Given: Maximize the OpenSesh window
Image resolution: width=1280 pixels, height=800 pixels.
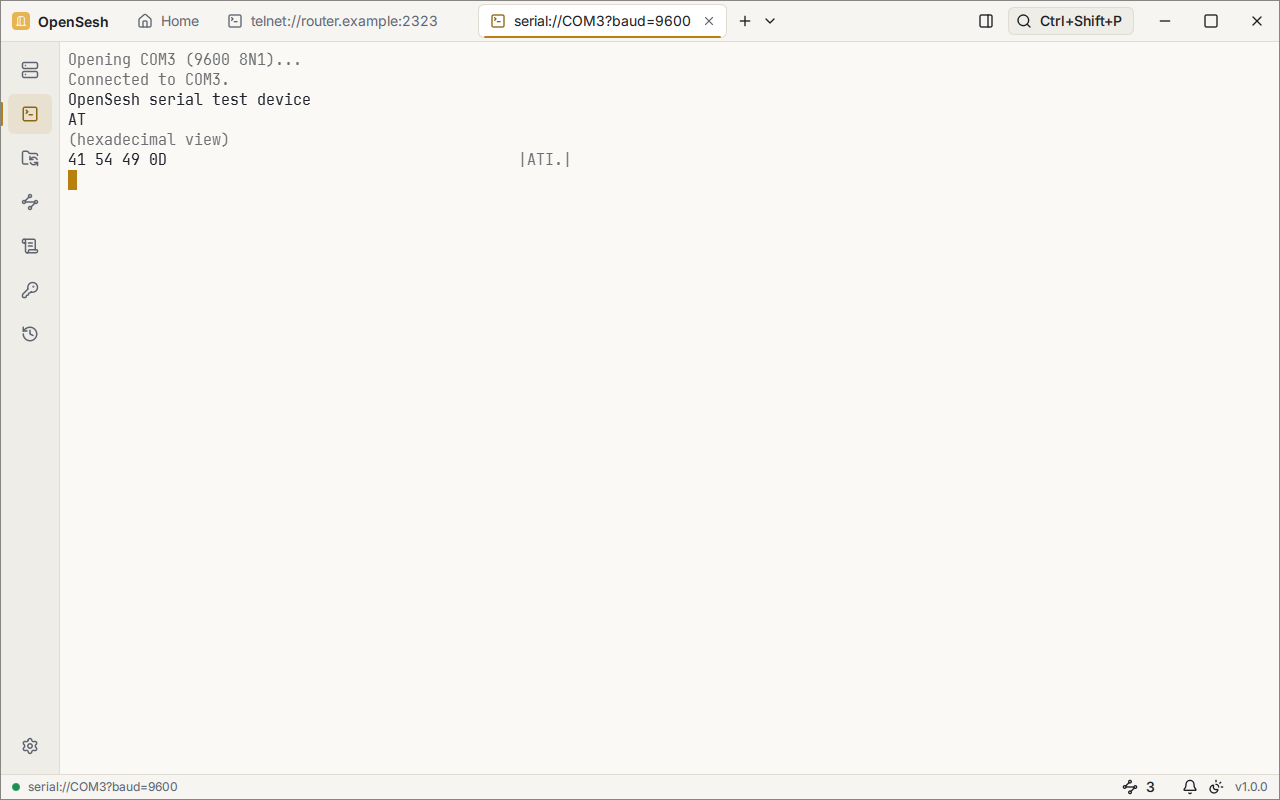Looking at the screenshot, I should 1211,21.
